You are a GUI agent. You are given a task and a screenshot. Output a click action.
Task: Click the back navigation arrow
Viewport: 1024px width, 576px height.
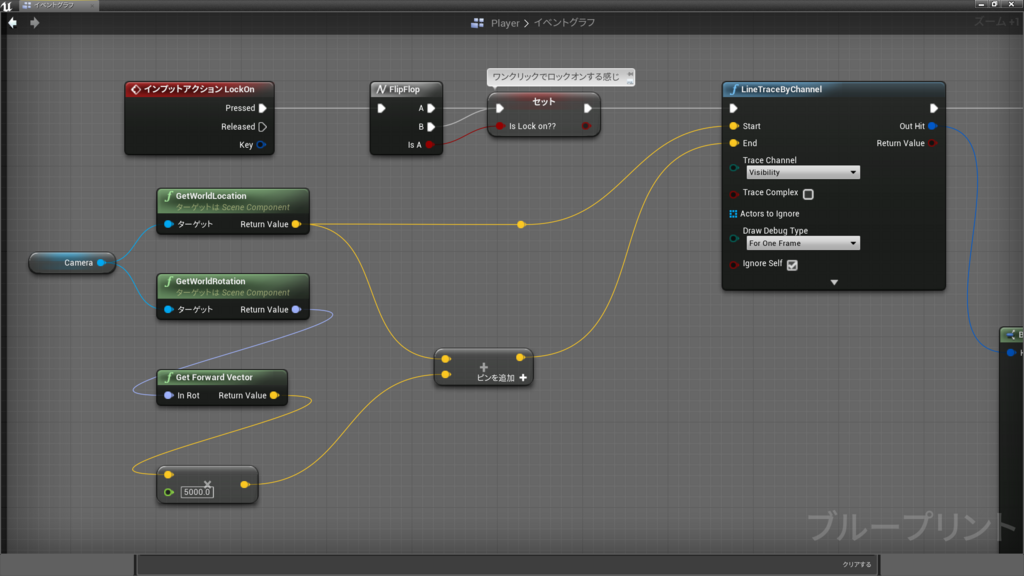12,23
